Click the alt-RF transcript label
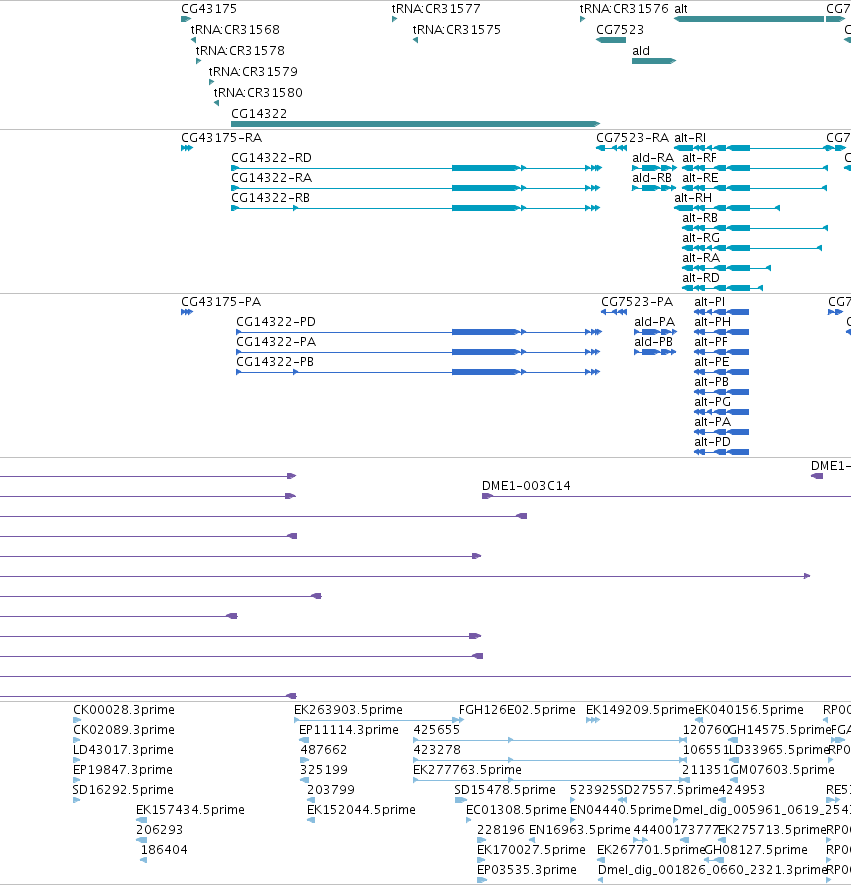The width and height of the screenshot is (851, 885). click(x=699, y=158)
